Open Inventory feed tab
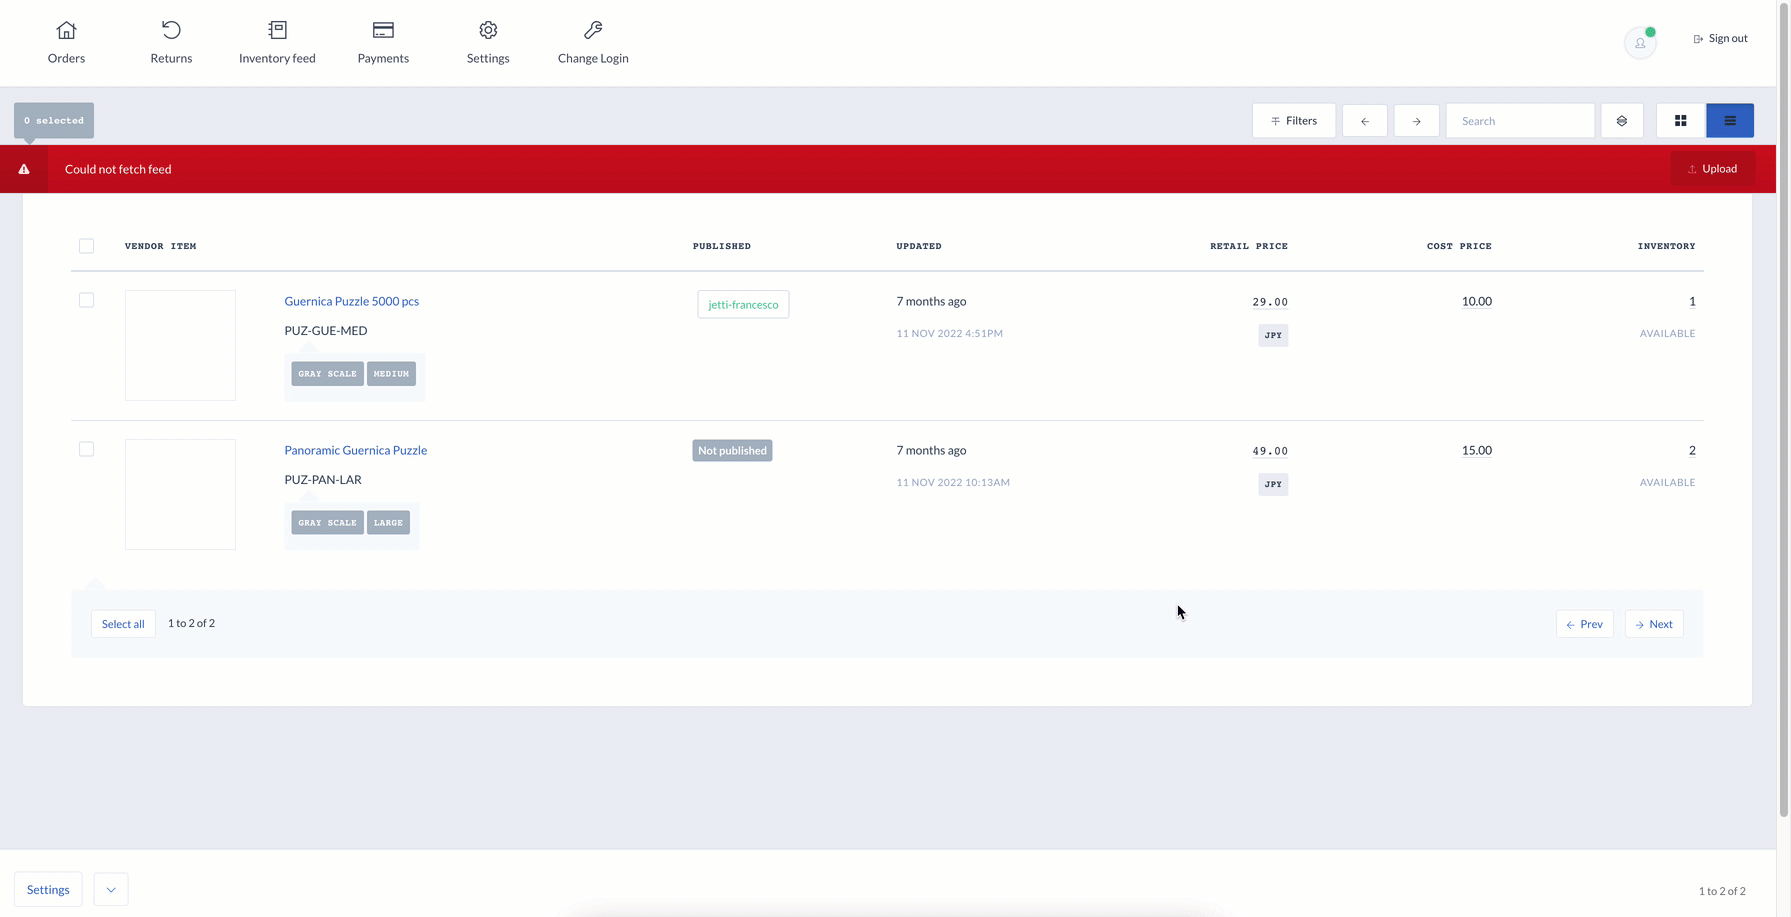 (x=277, y=43)
